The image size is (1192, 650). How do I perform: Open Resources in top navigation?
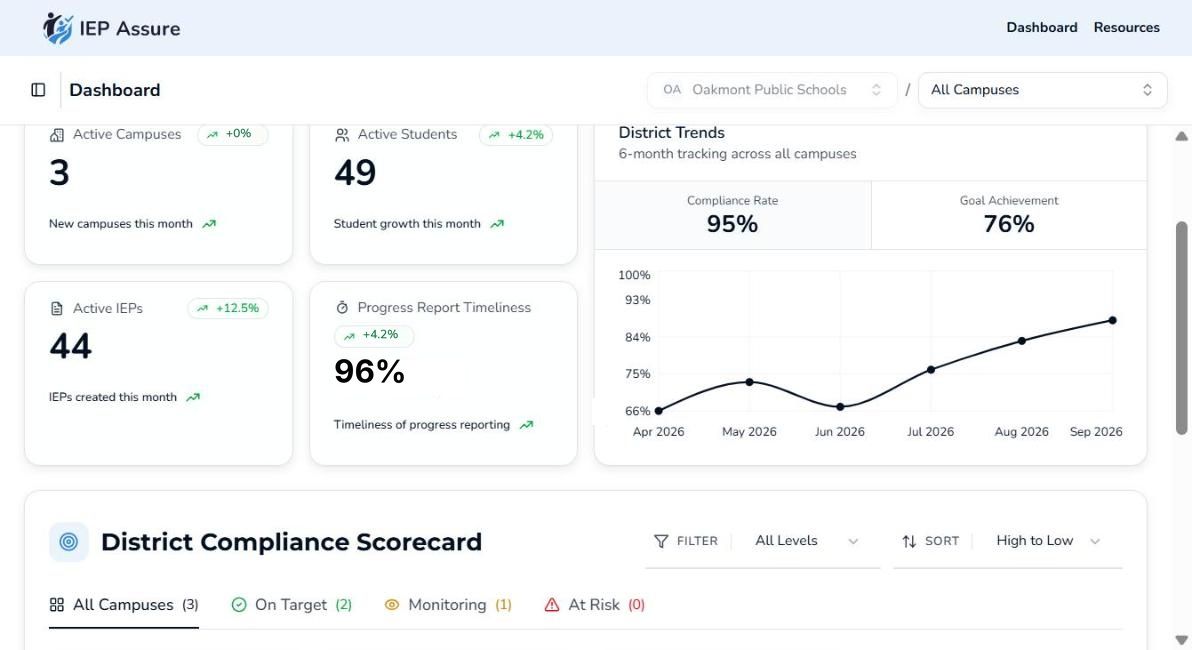1127,27
